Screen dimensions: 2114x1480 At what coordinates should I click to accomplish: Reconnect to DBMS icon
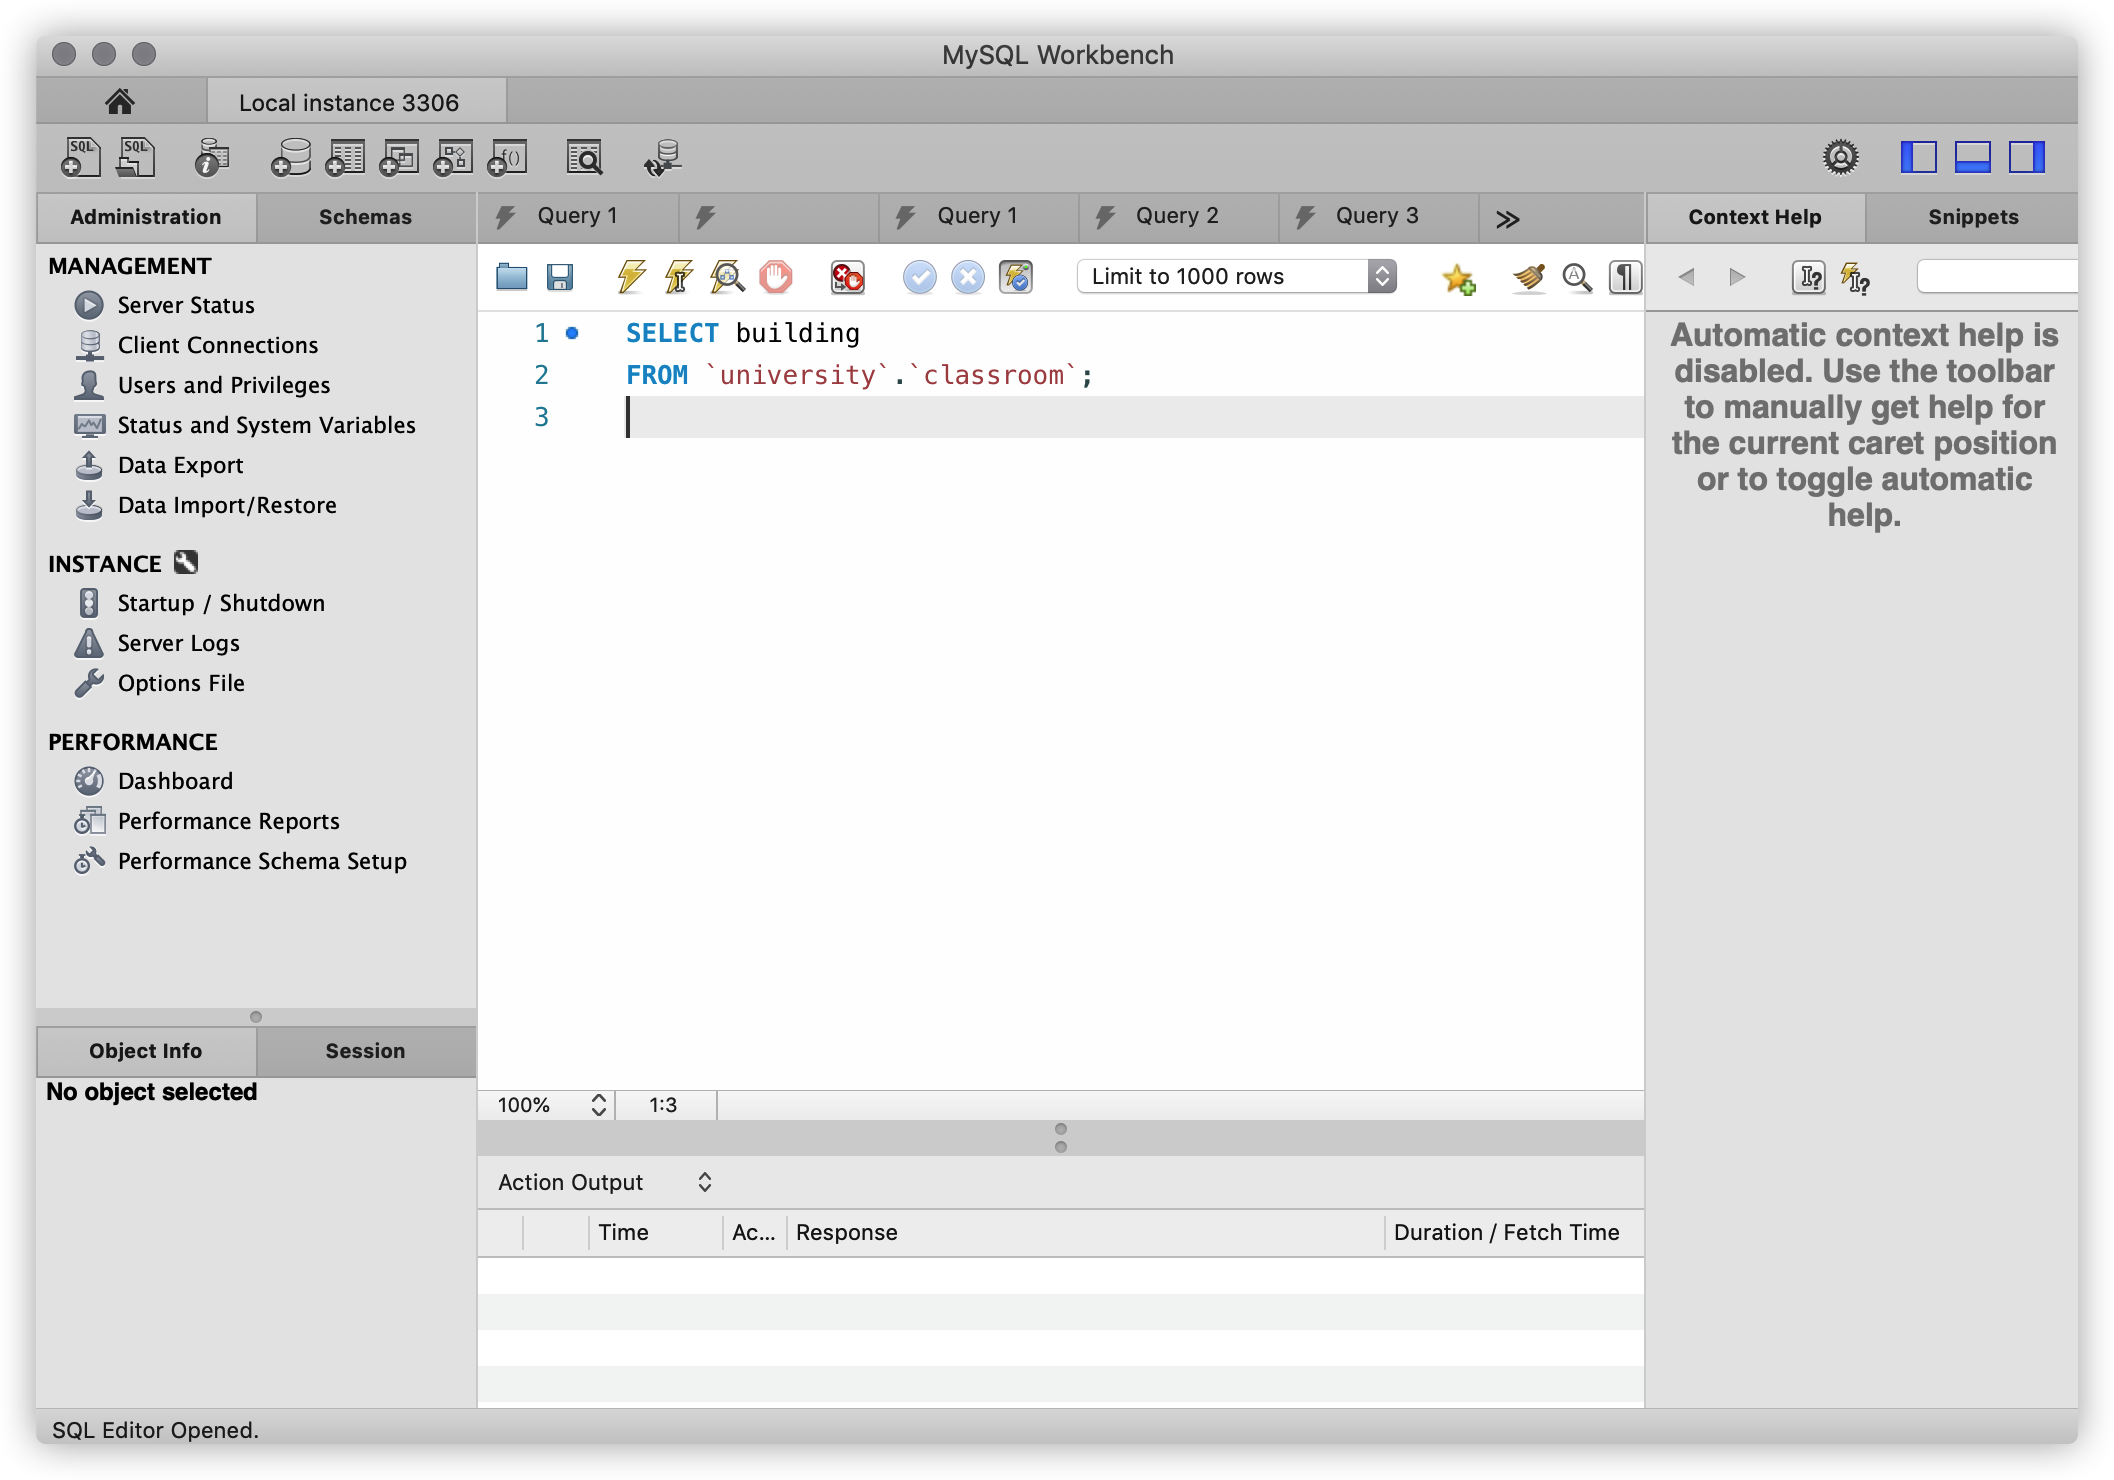click(663, 158)
